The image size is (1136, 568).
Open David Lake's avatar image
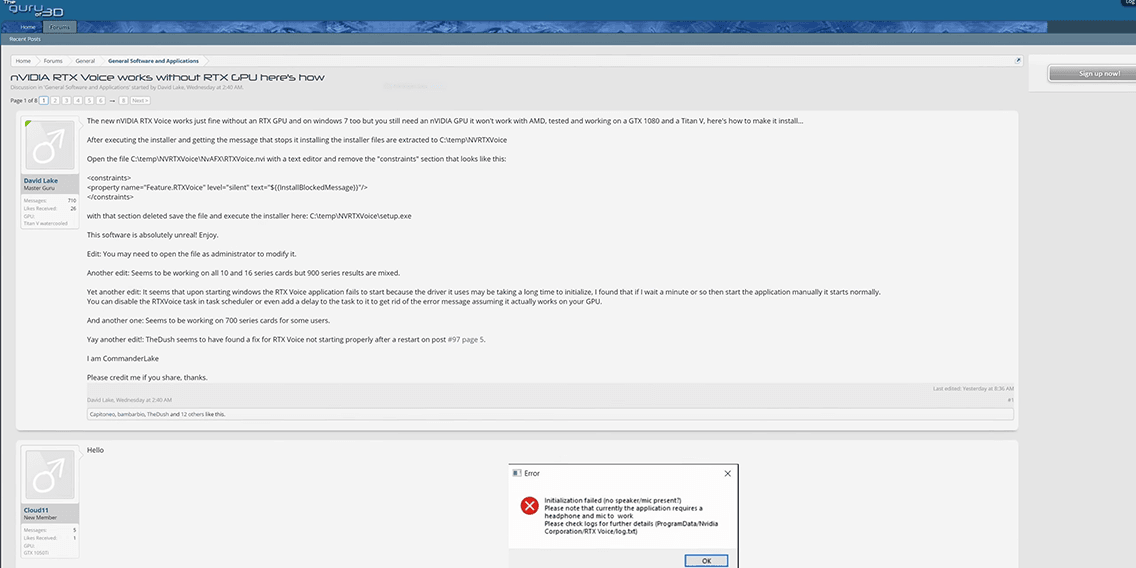50,146
